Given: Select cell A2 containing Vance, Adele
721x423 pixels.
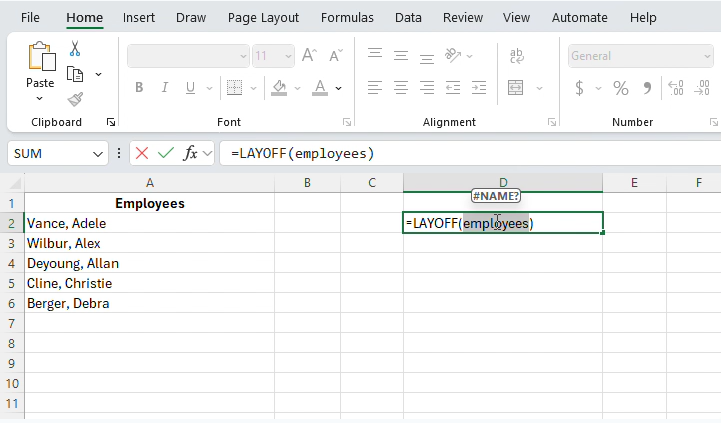Looking at the screenshot, I should click(x=149, y=223).
